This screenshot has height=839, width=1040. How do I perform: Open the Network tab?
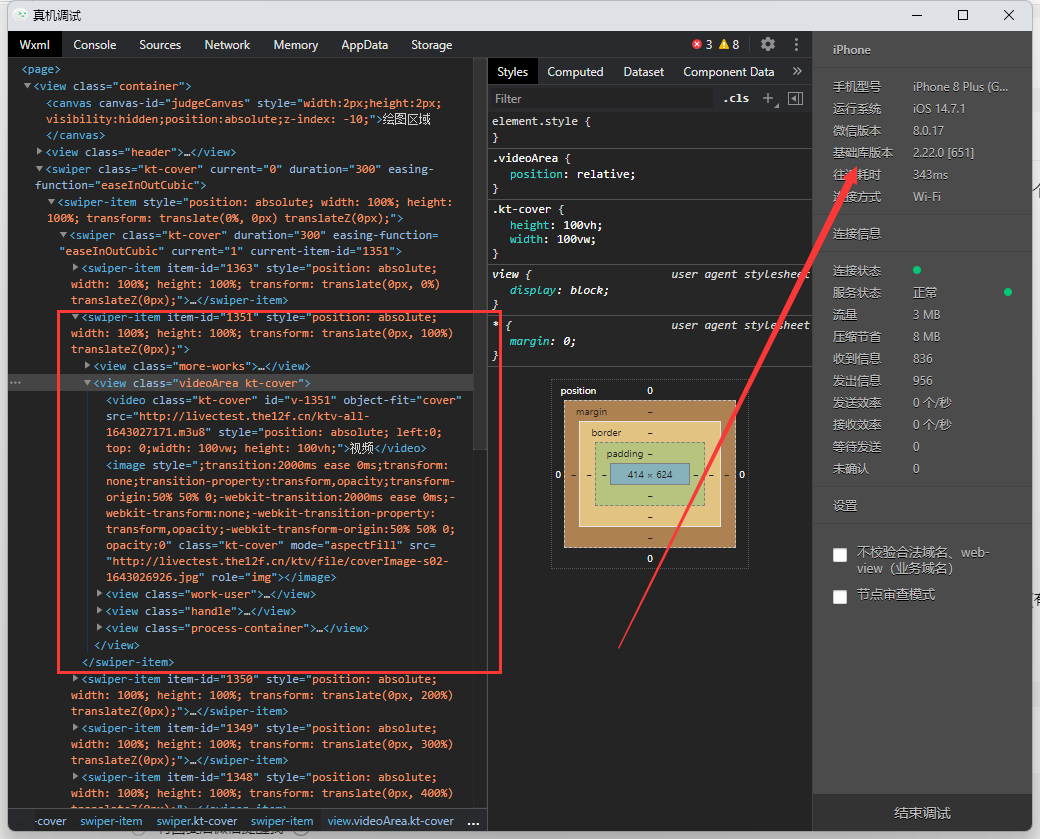228,44
